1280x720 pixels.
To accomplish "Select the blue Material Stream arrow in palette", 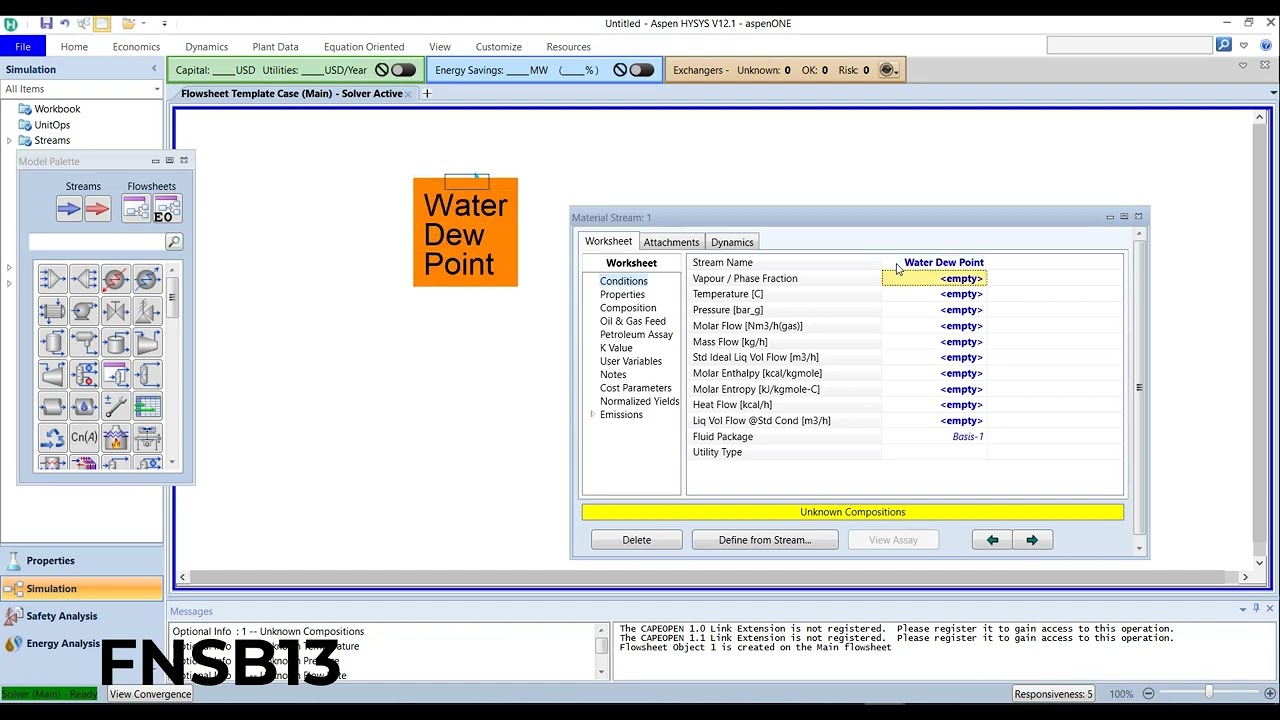I will (69, 208).
